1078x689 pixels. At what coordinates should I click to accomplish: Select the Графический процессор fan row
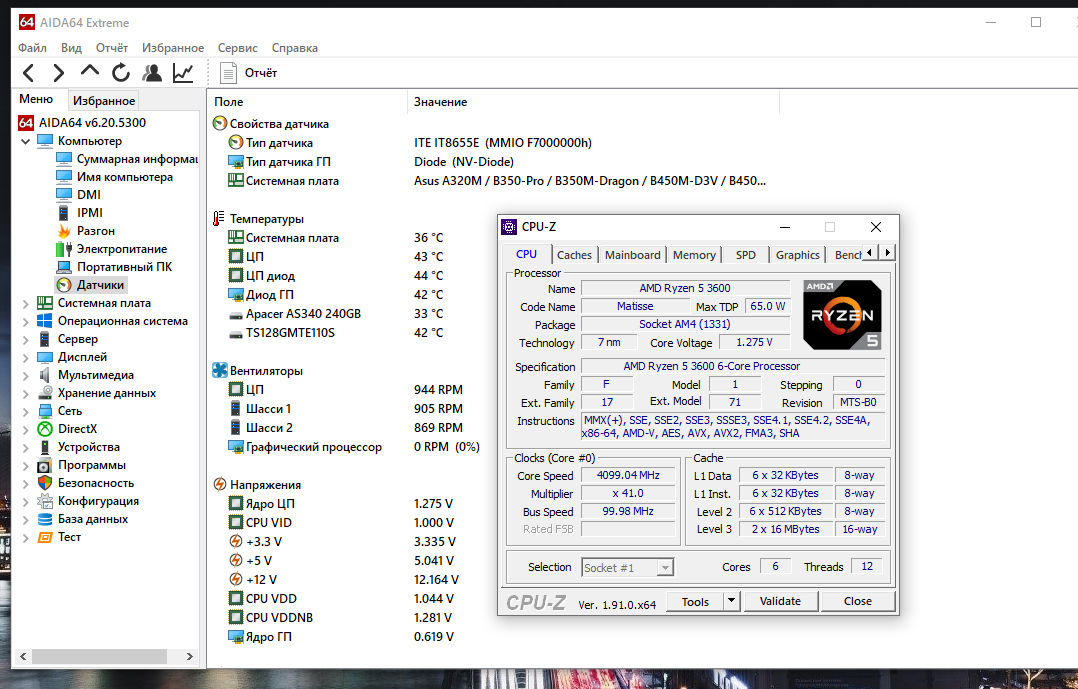[x=353, y=447]
